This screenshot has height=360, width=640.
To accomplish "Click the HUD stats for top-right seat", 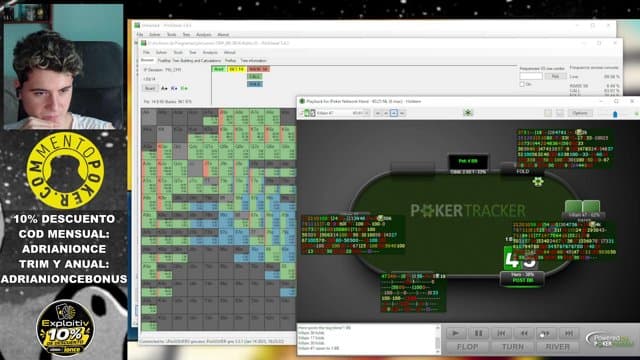I will [565, 149].
